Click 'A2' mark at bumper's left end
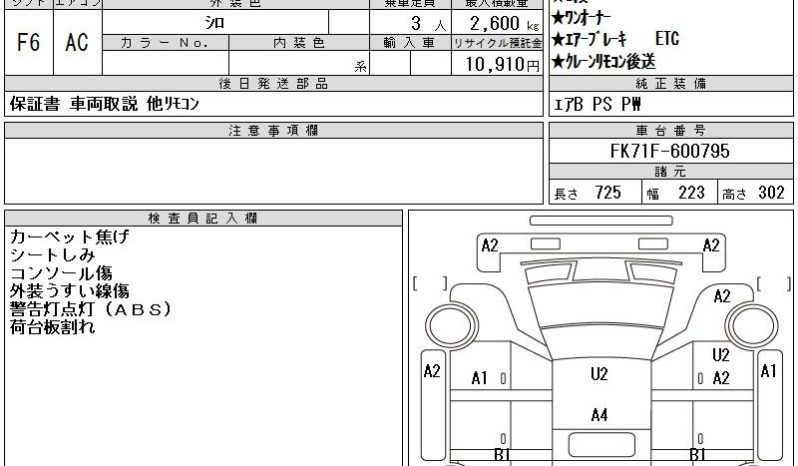This screenshot has width=798, height=466. tap(490, 246)
